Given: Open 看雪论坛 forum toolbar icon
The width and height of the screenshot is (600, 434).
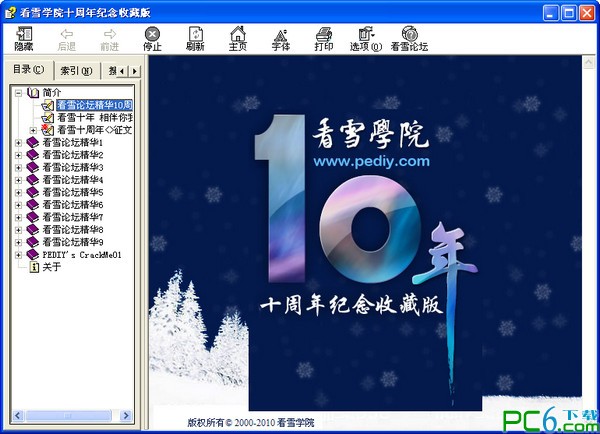Looking at the screenshot, I should [409, 34].
